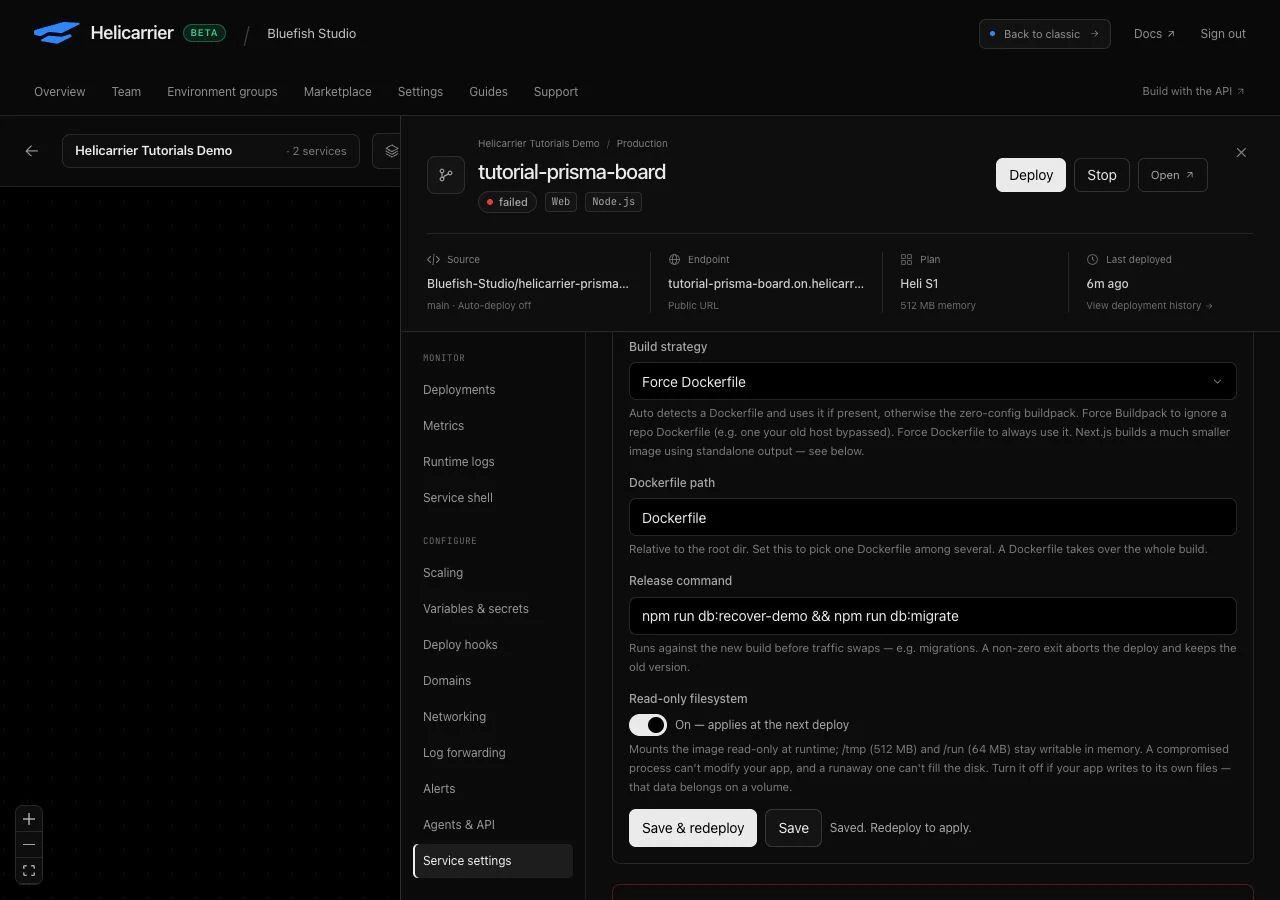Open the layers icon button
The height and width of the screenshot is (900, 1280).
(x=391, y=151)
